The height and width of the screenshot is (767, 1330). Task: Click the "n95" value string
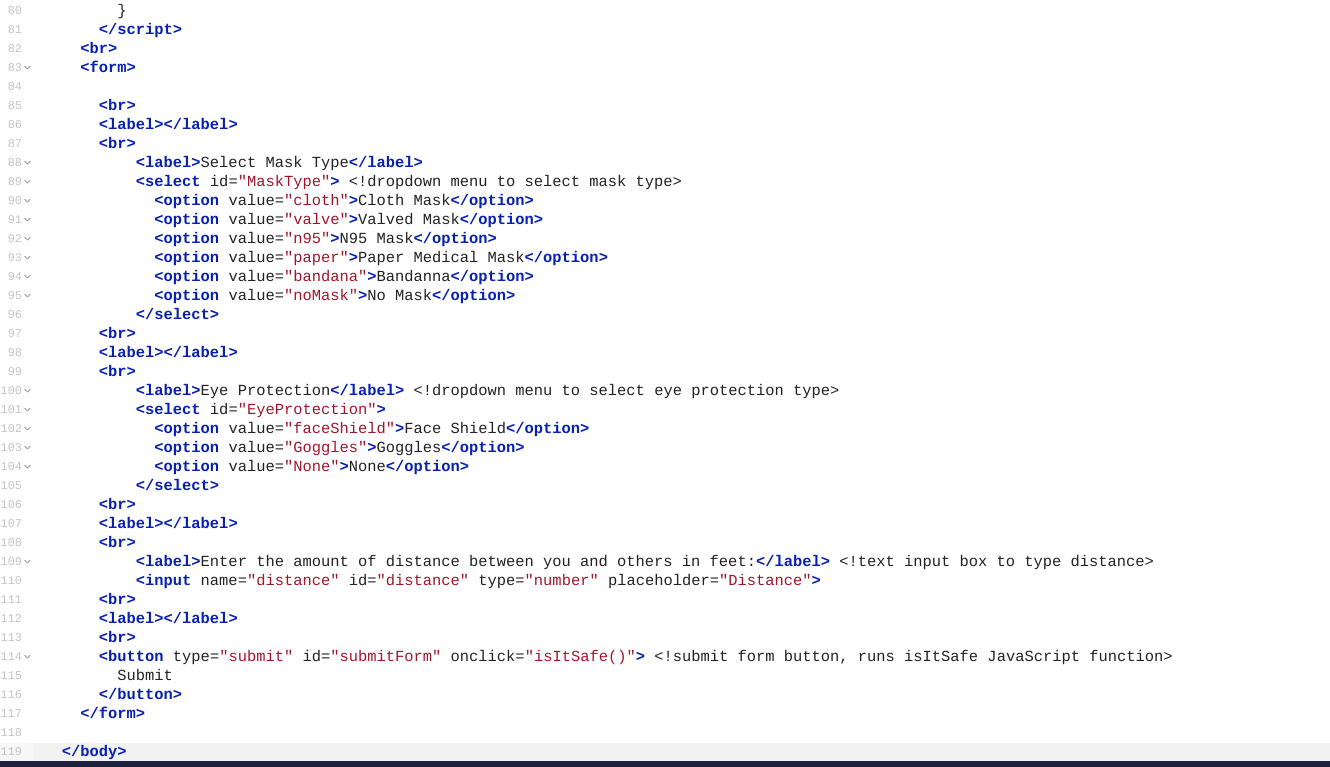pos(307,239)
